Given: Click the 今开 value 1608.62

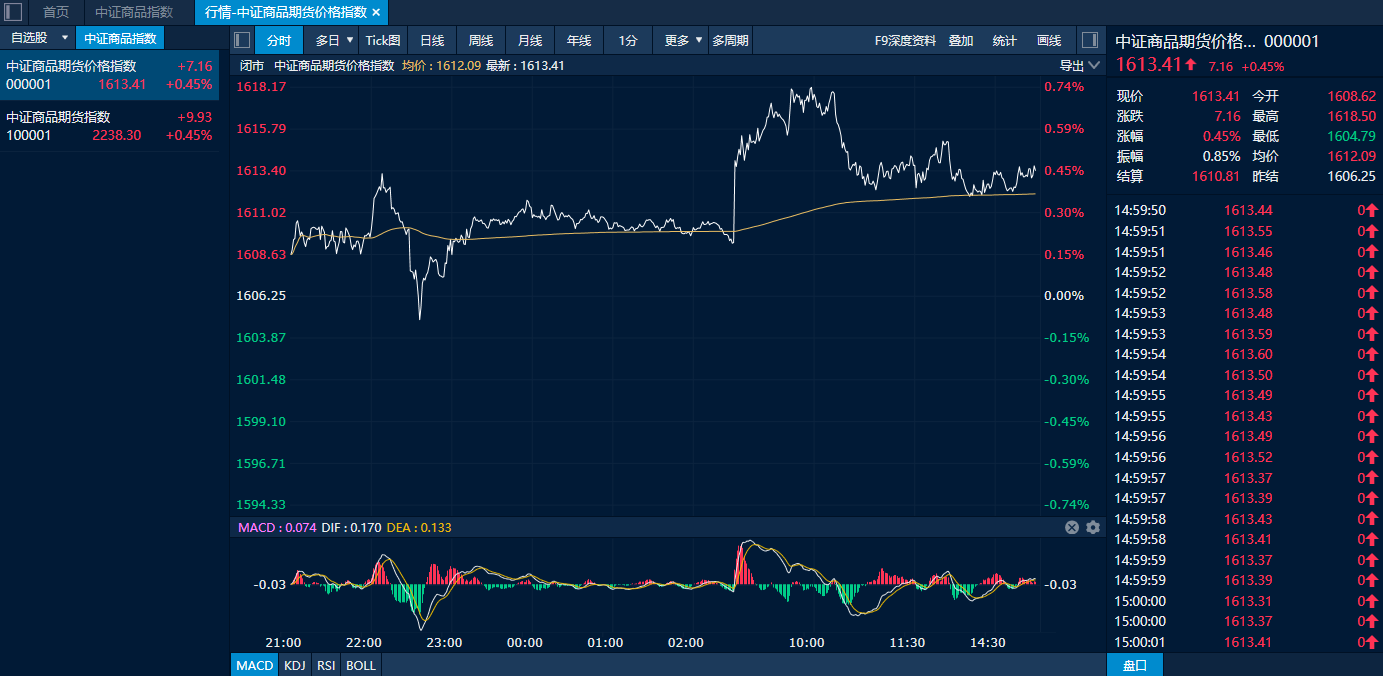Looking at the screenshot, I should [1352, 96].
